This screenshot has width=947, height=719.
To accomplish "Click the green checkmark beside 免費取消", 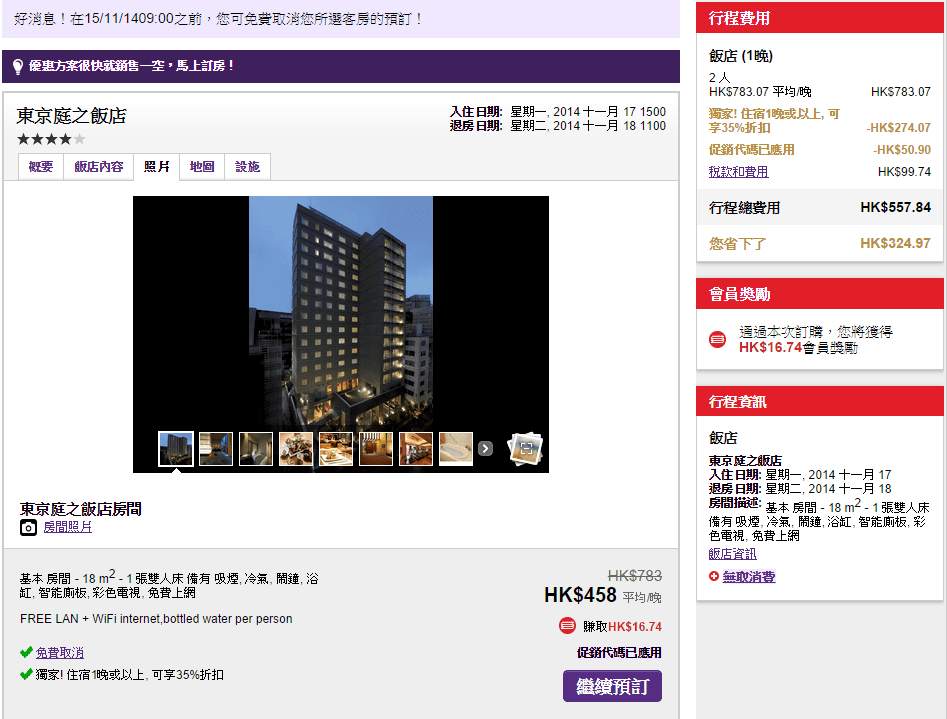I will pyautogui.click(x=26, y=653).
